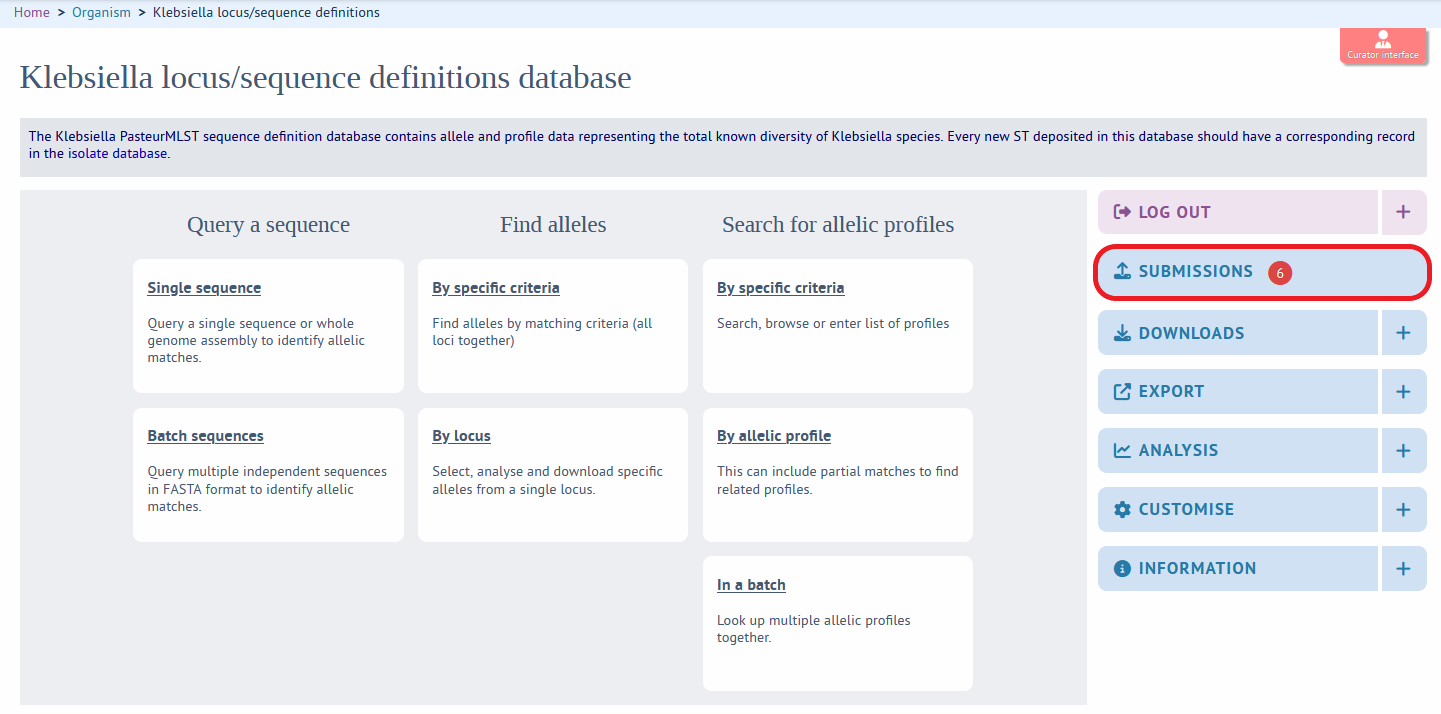Click the Customise gear icon

(x=1122, y=509)
